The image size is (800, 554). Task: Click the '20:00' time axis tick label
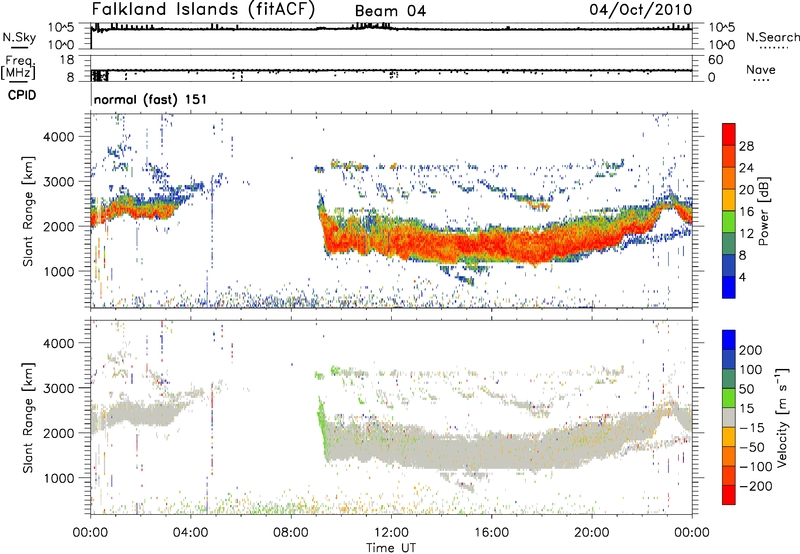tap(592, 532)
